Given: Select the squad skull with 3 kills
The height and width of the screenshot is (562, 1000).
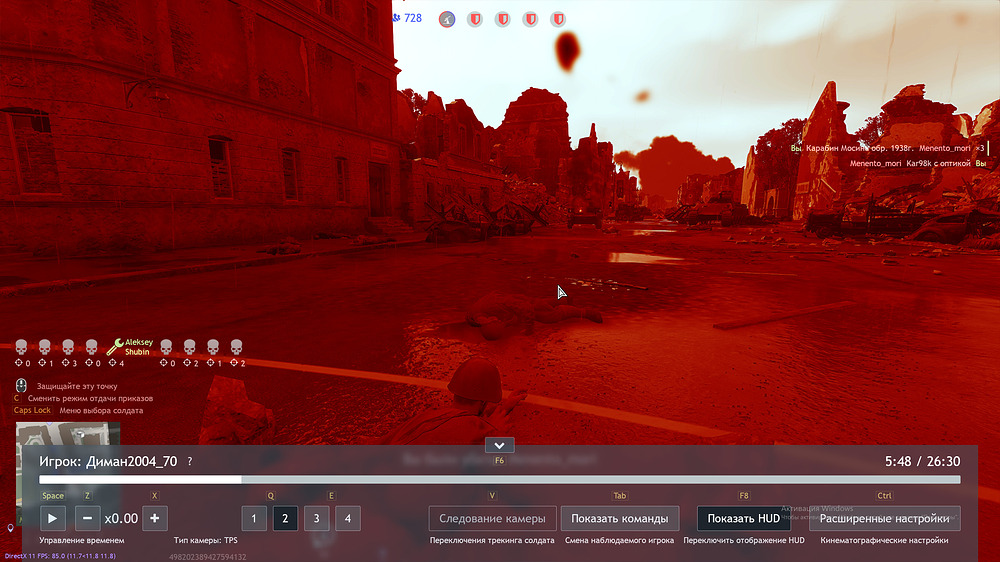Looking at the screenshot, I should pos(68,347).
